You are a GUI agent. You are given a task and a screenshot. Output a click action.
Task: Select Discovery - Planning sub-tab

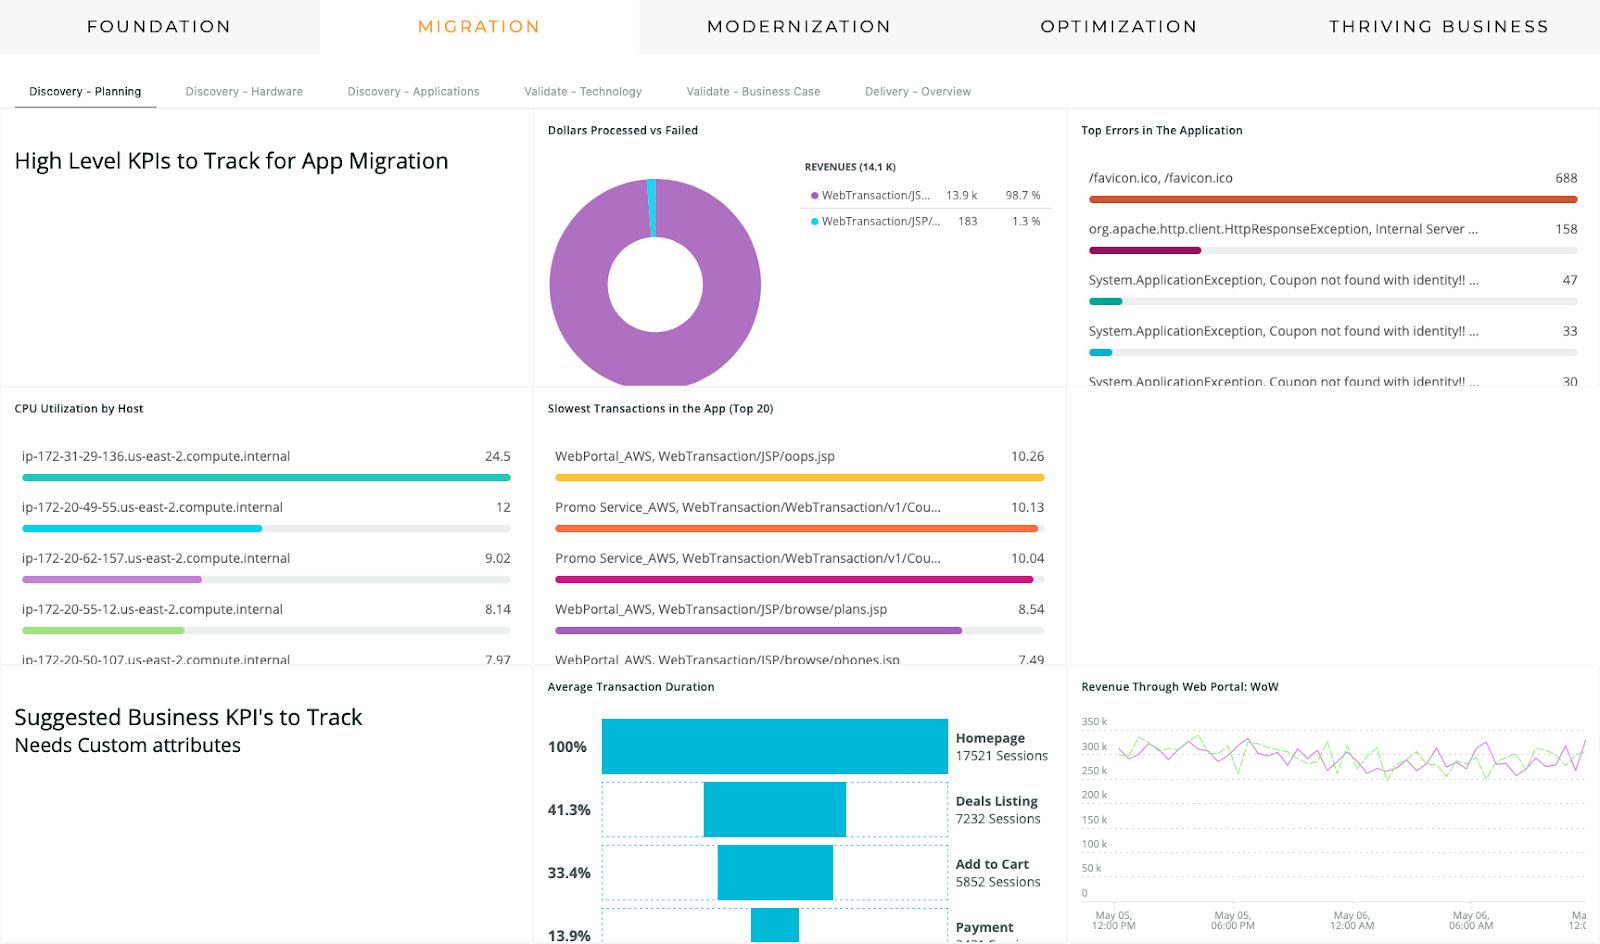[x=85, y=91]
